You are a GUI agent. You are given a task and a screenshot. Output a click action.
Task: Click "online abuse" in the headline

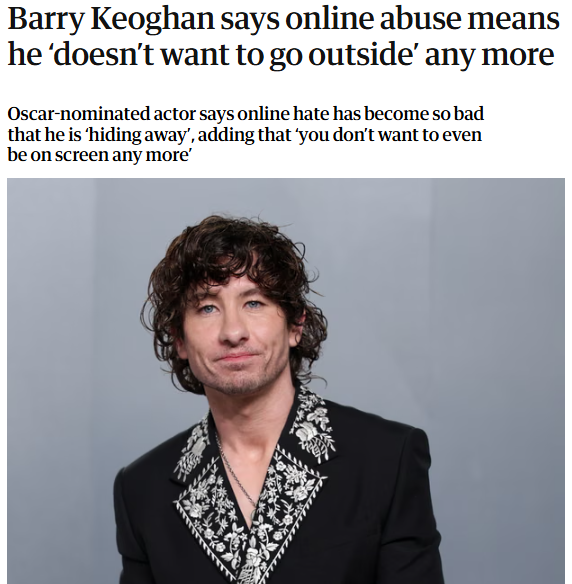coord(374,19)
